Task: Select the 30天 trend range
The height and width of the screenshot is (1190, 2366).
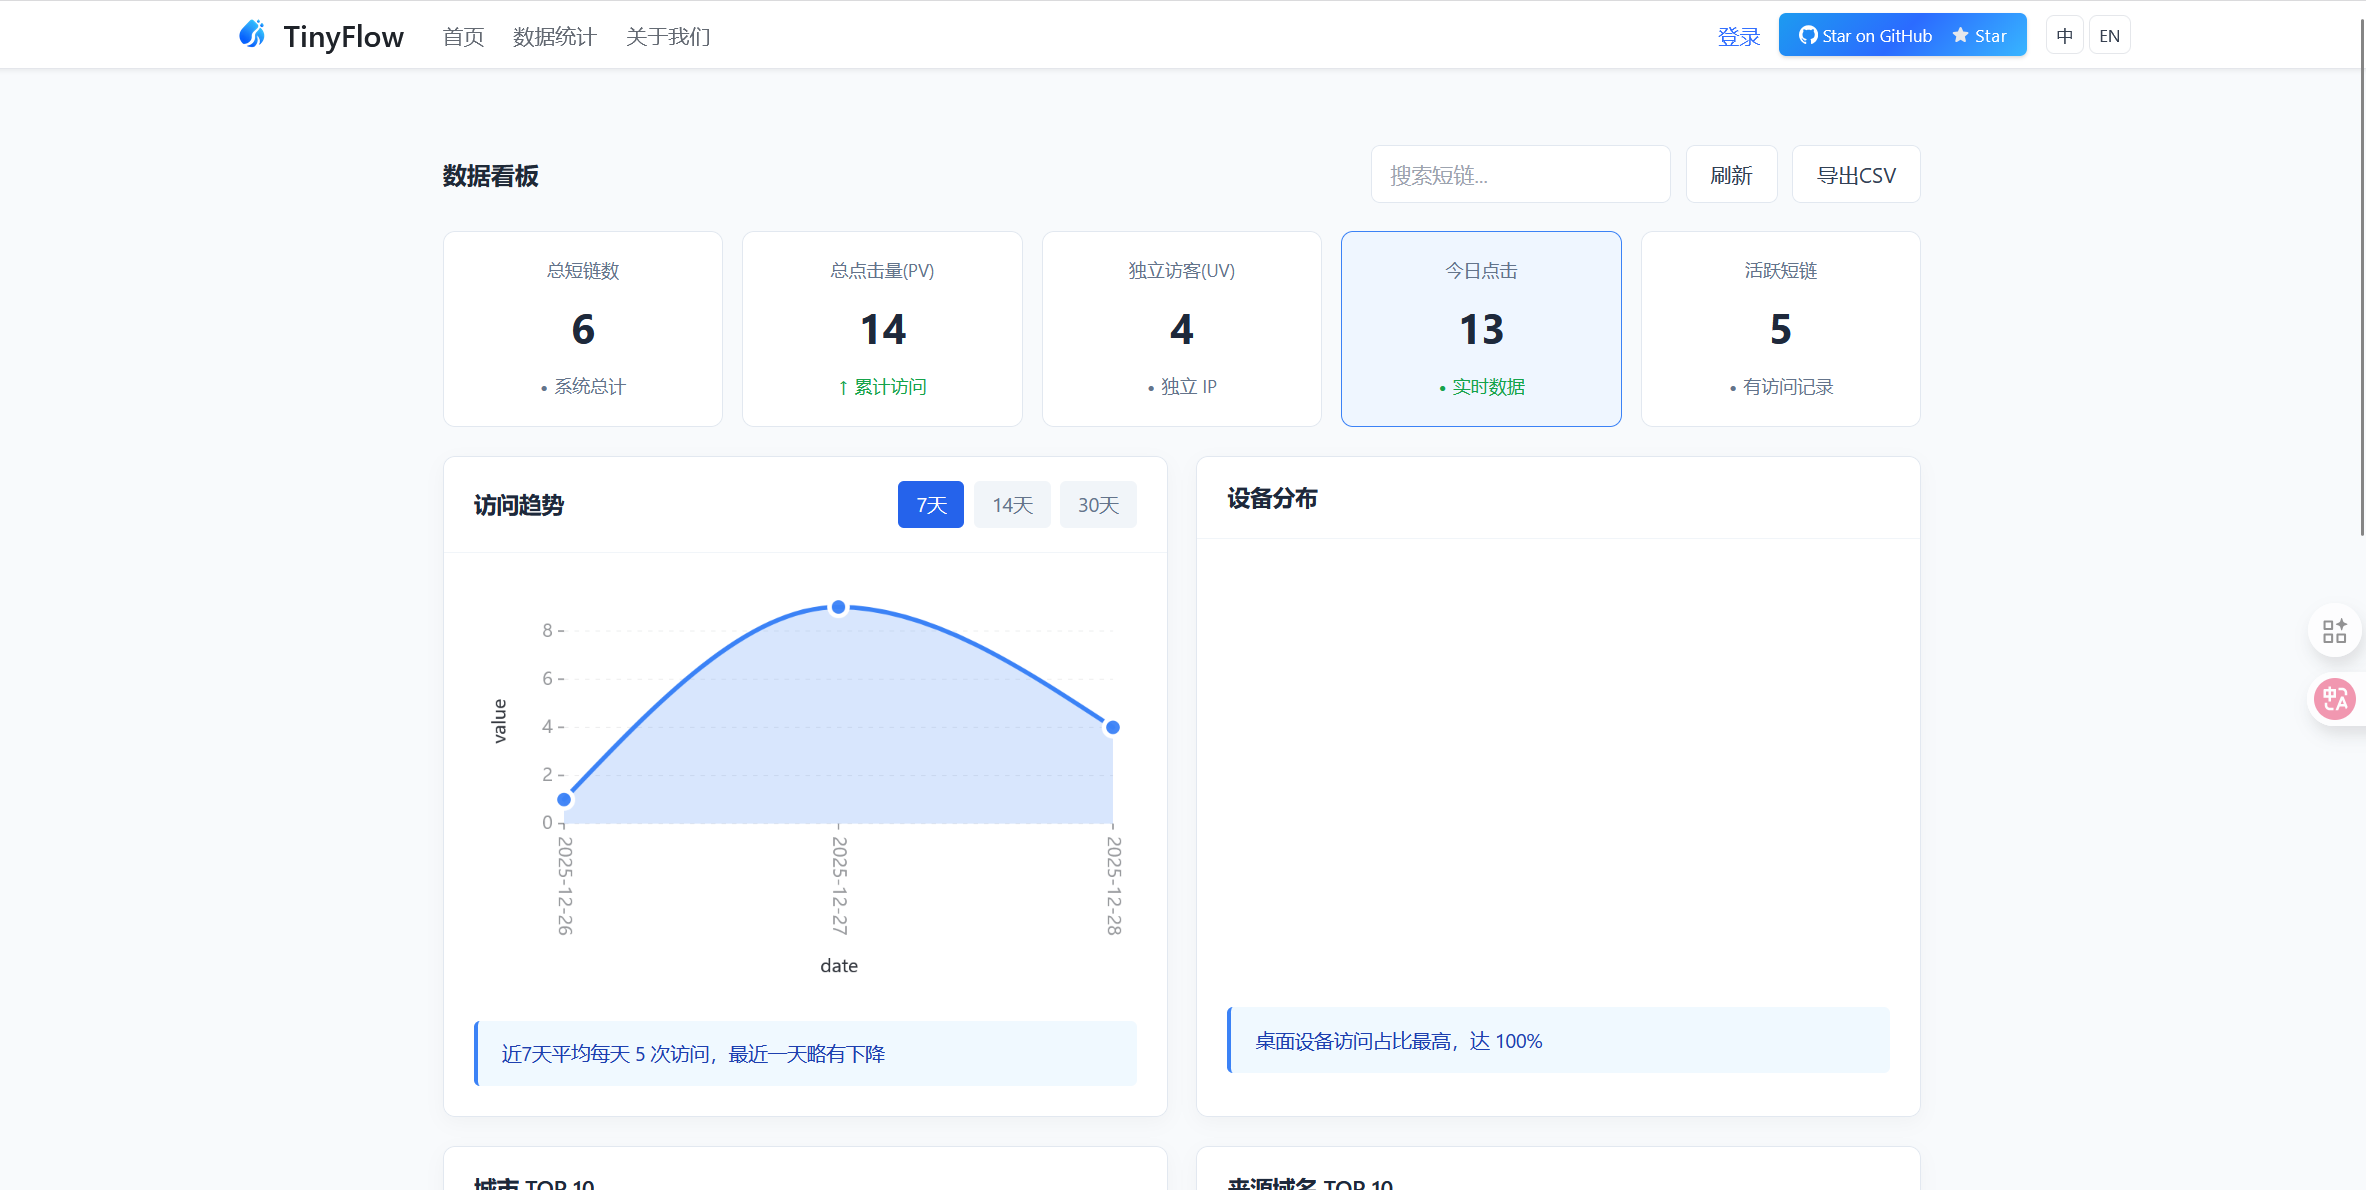Action: 1098,505
